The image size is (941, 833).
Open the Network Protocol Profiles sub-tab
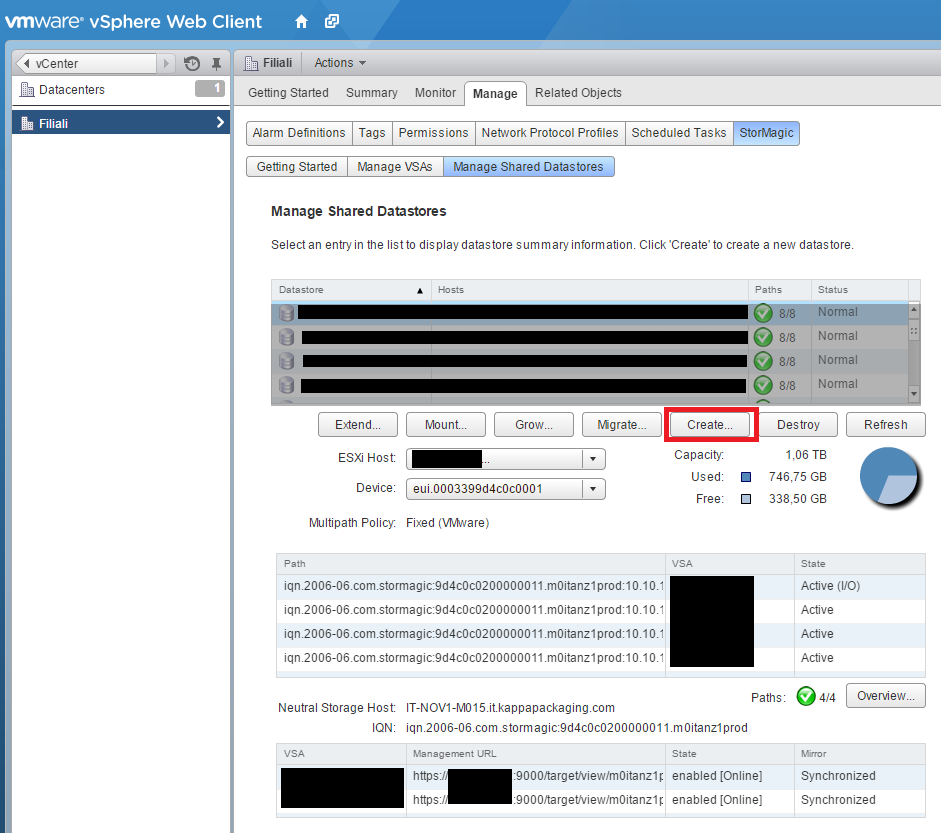(x=550, y=133)
